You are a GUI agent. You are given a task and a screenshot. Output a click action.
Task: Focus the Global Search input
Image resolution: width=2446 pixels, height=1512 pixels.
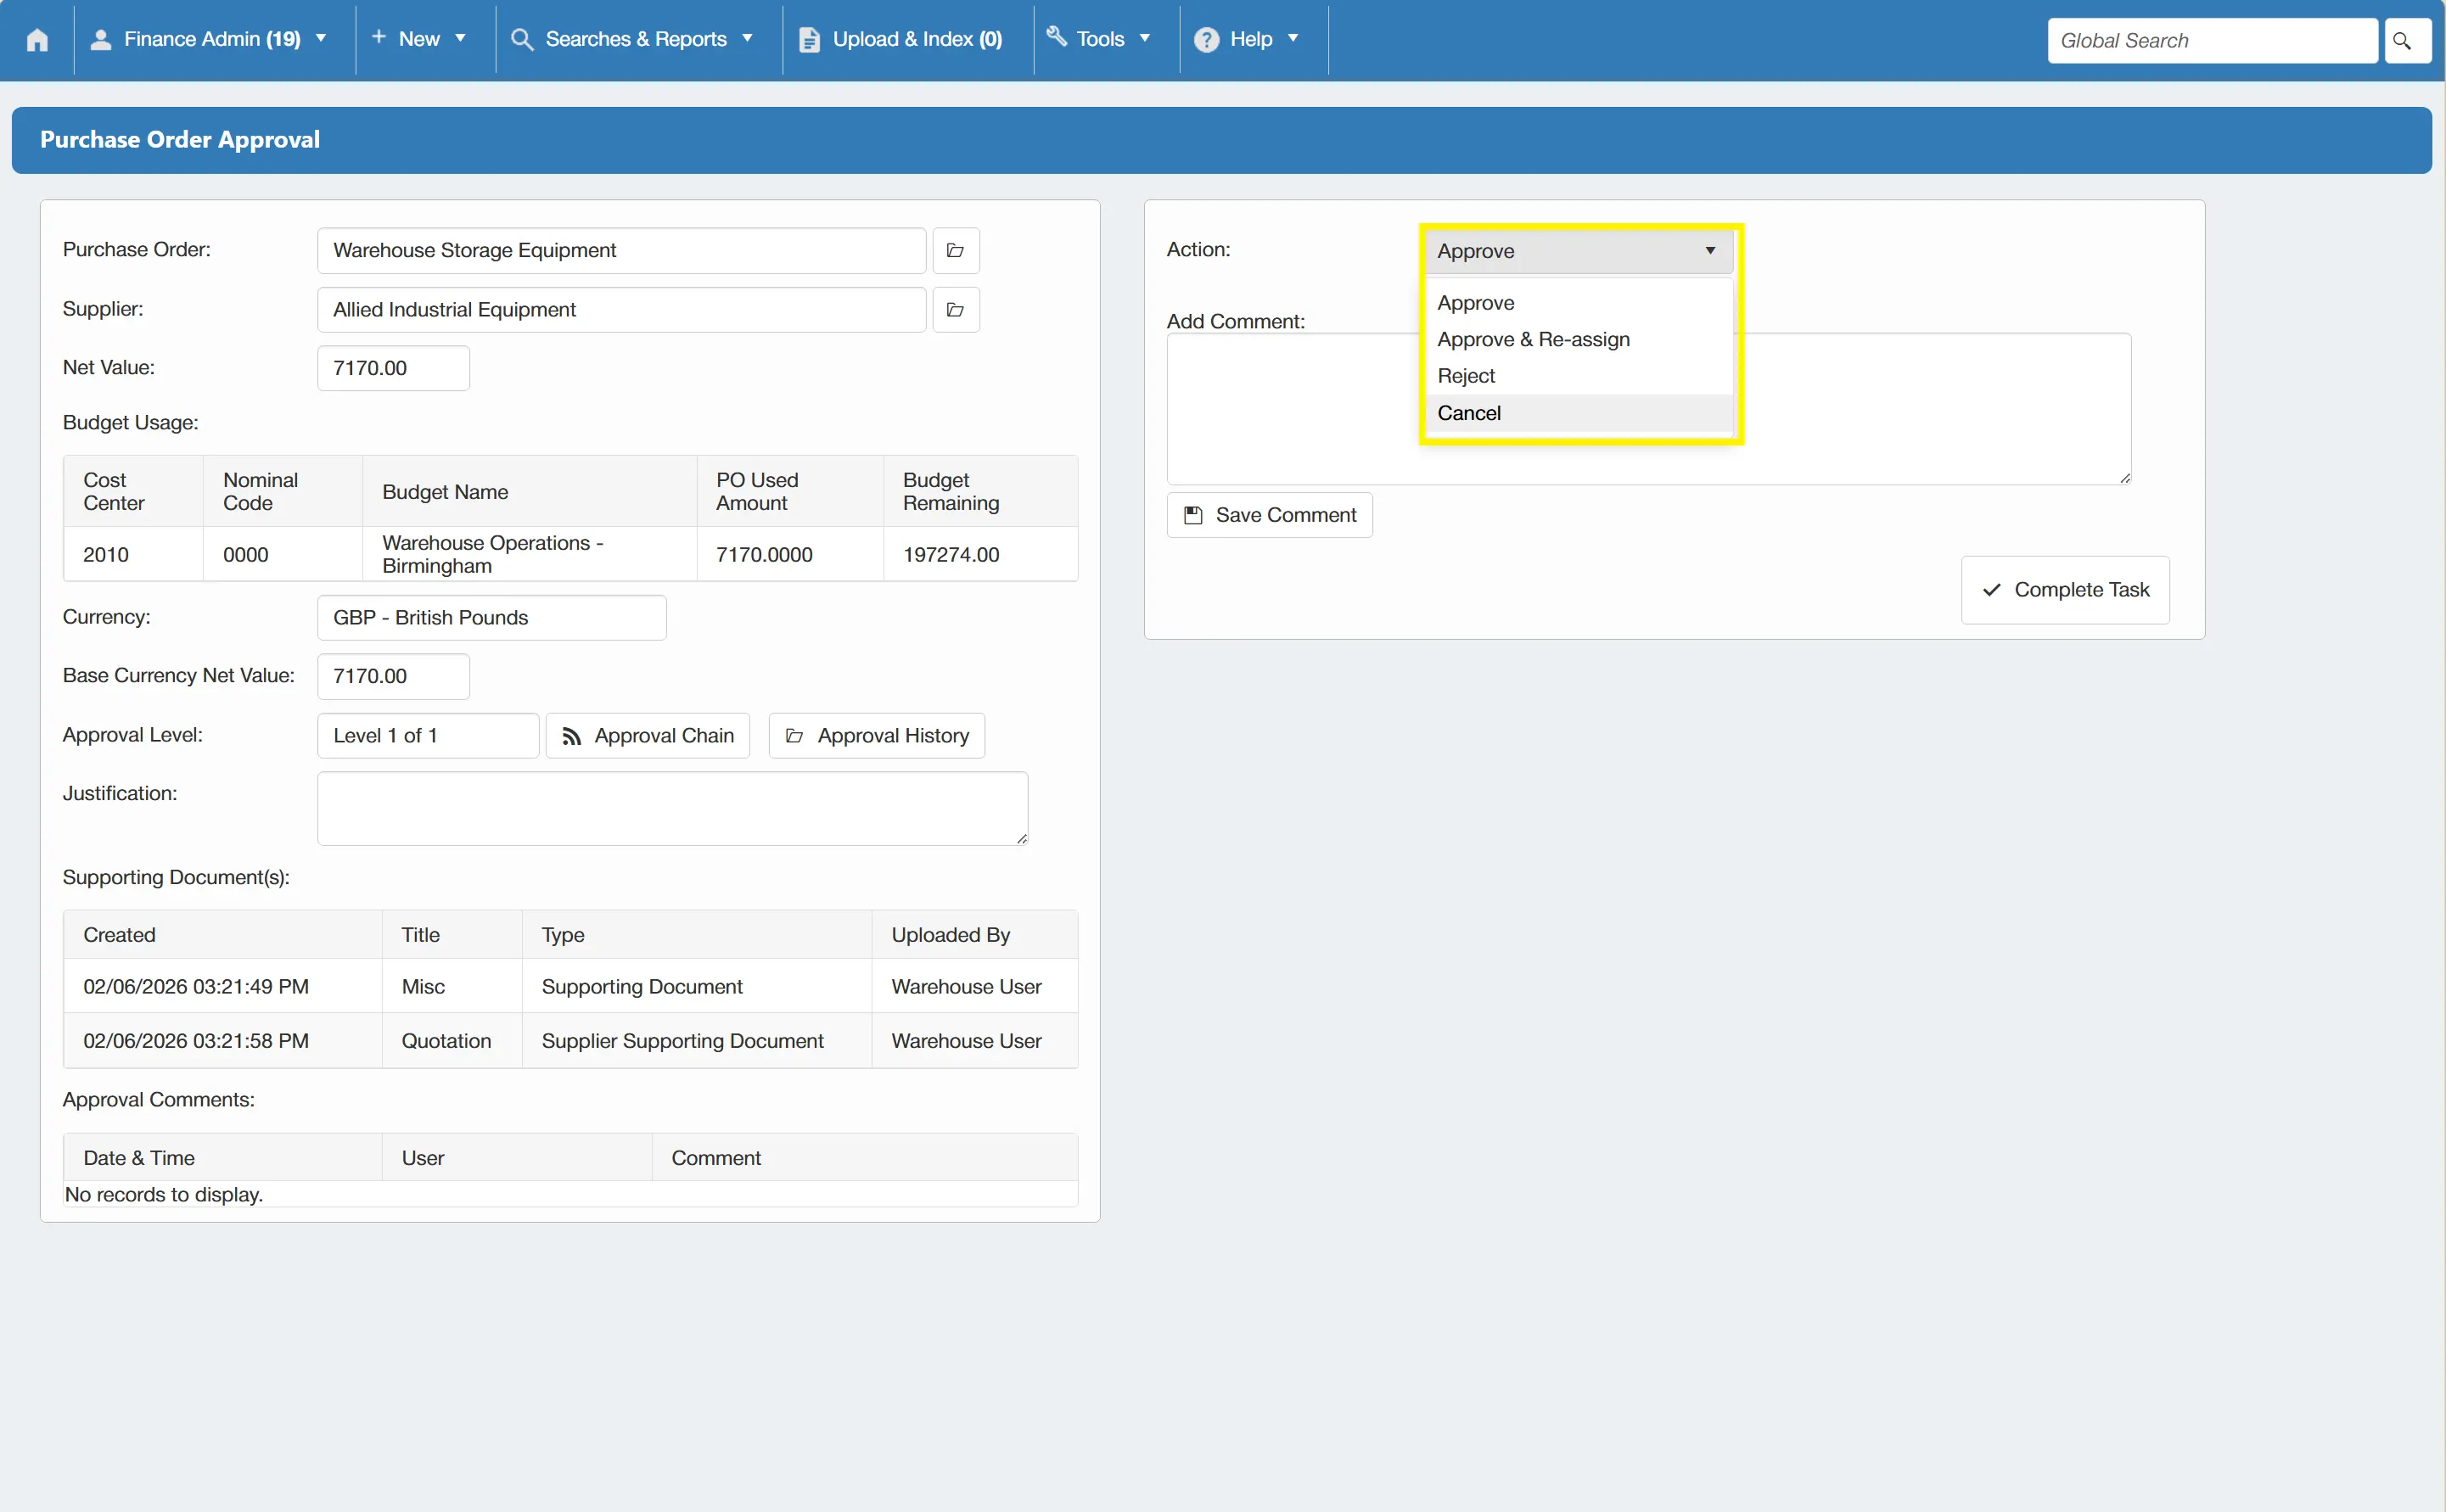point(2212,41)
